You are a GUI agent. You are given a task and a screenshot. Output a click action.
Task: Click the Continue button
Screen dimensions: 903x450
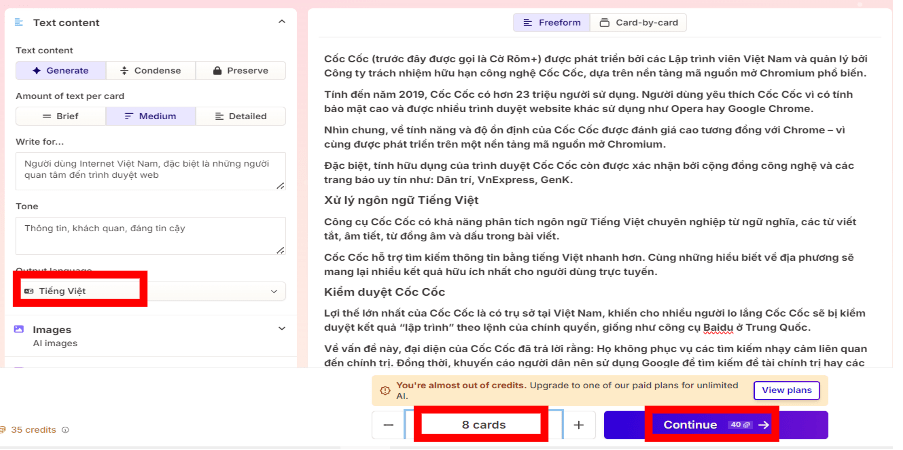click(x=716, y=425)
